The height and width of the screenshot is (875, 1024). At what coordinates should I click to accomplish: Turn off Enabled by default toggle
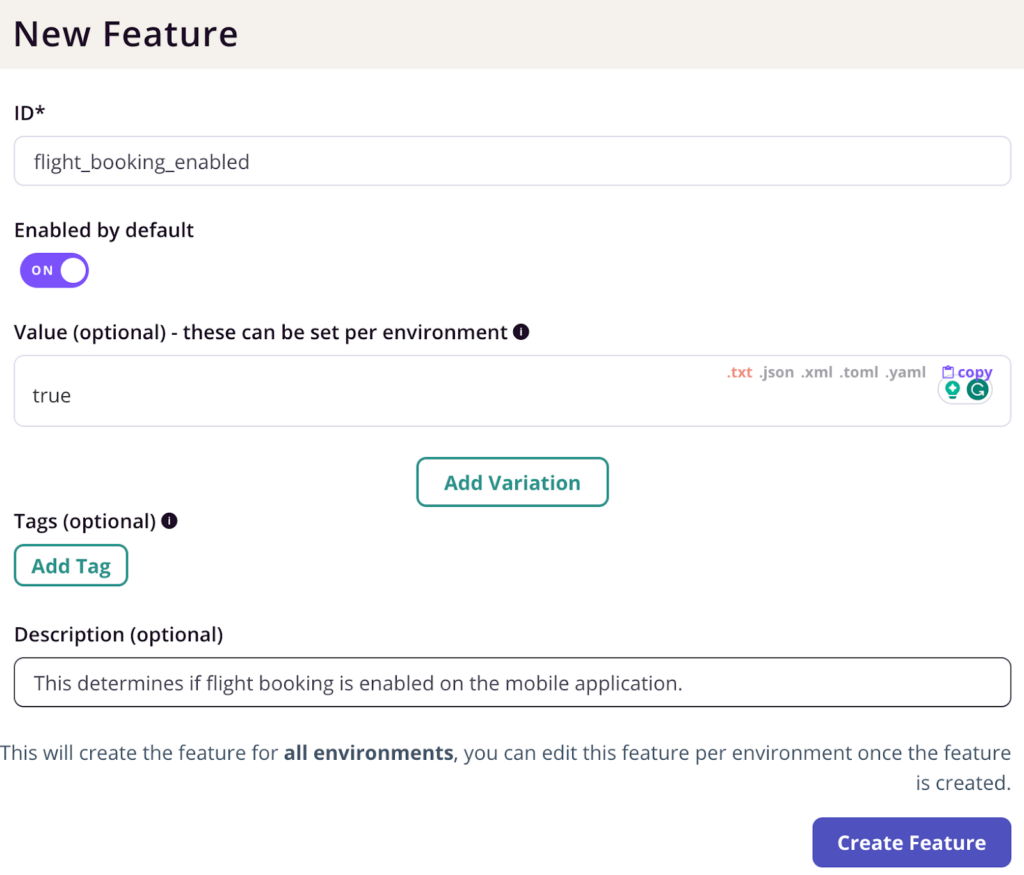point(55,270)
